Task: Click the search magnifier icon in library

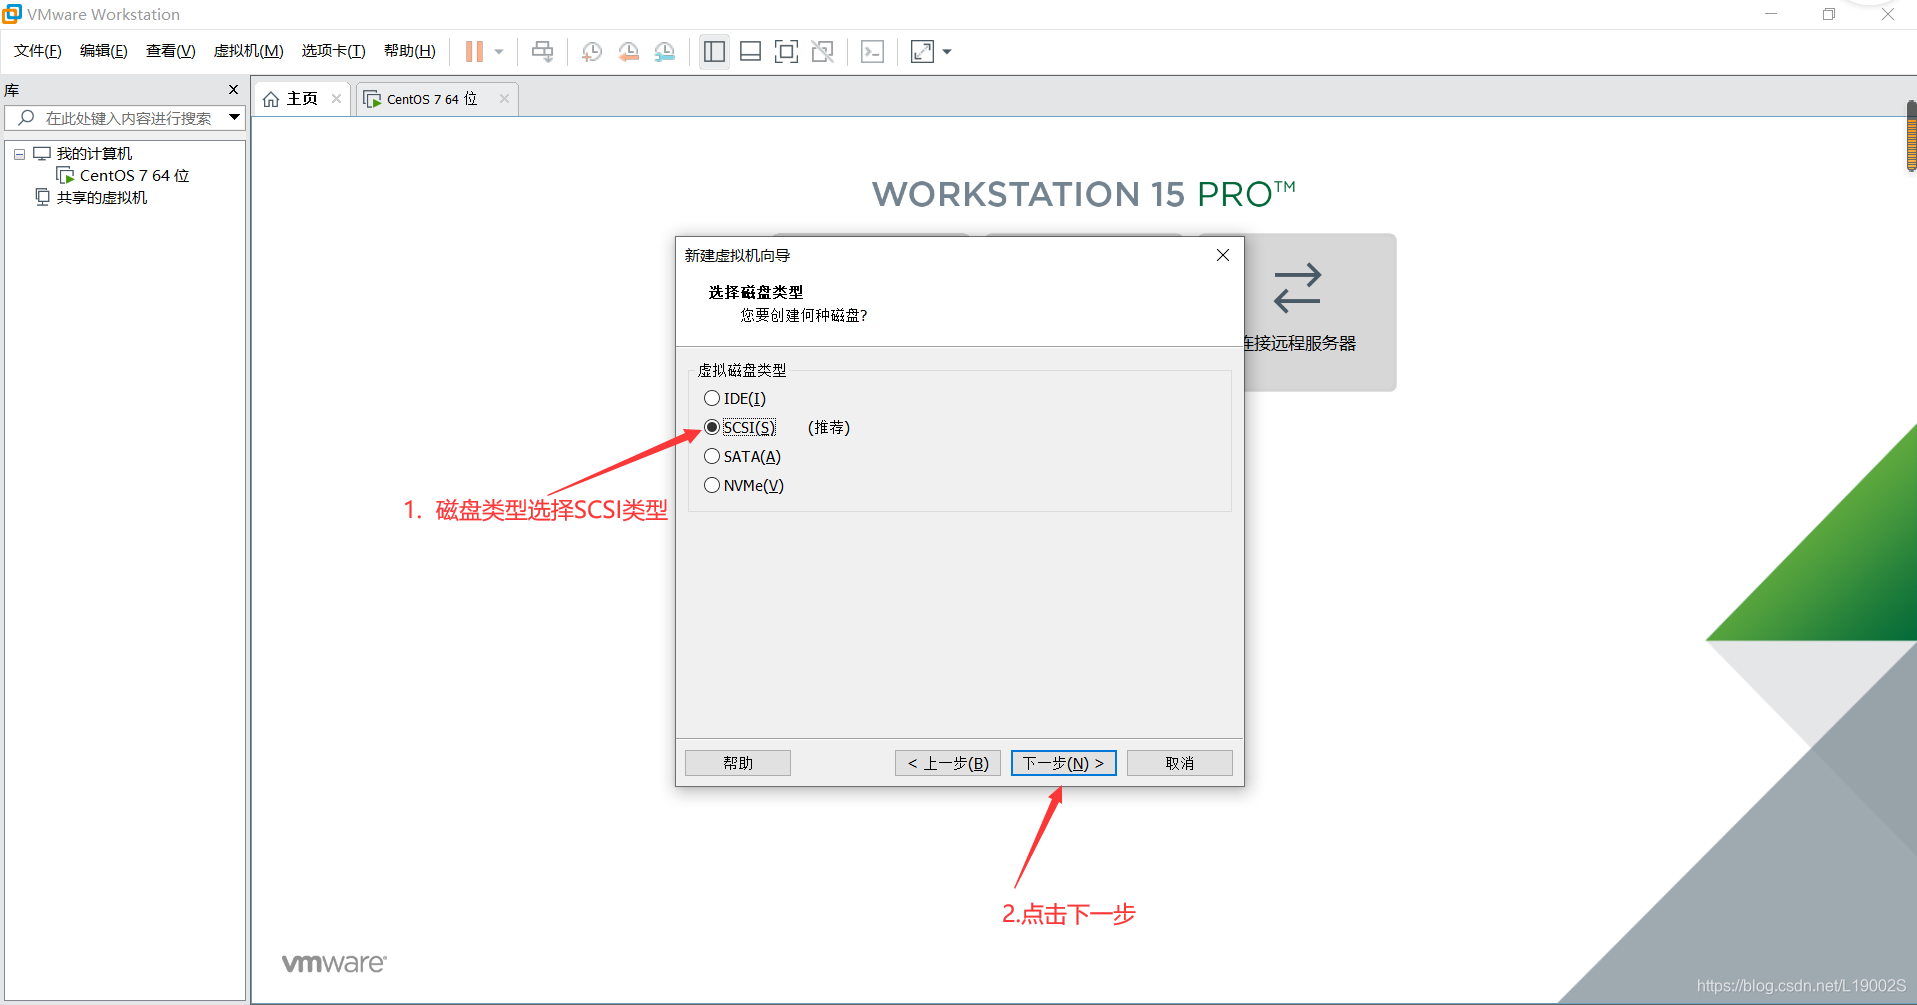Action: tap(26, 118)
